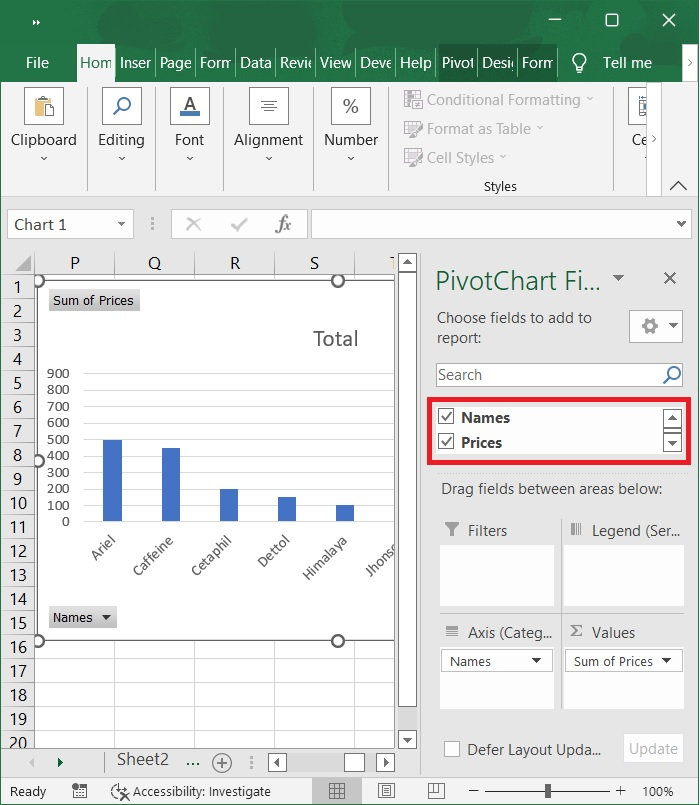Click the horizontal scrollbar thumb
Image resolution: width=700 pixels, height=805 pixels.
[x=354, y=762]
